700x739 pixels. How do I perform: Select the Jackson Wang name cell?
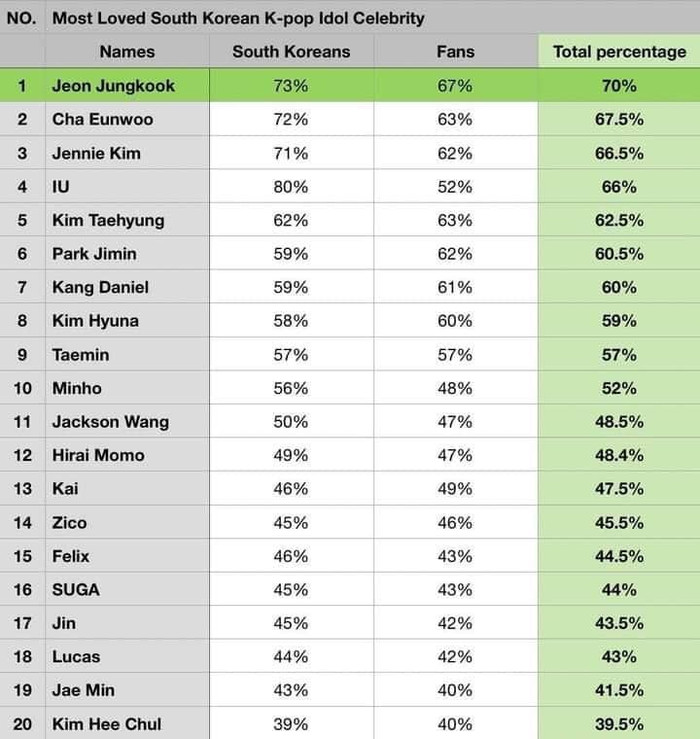point(127,421)
